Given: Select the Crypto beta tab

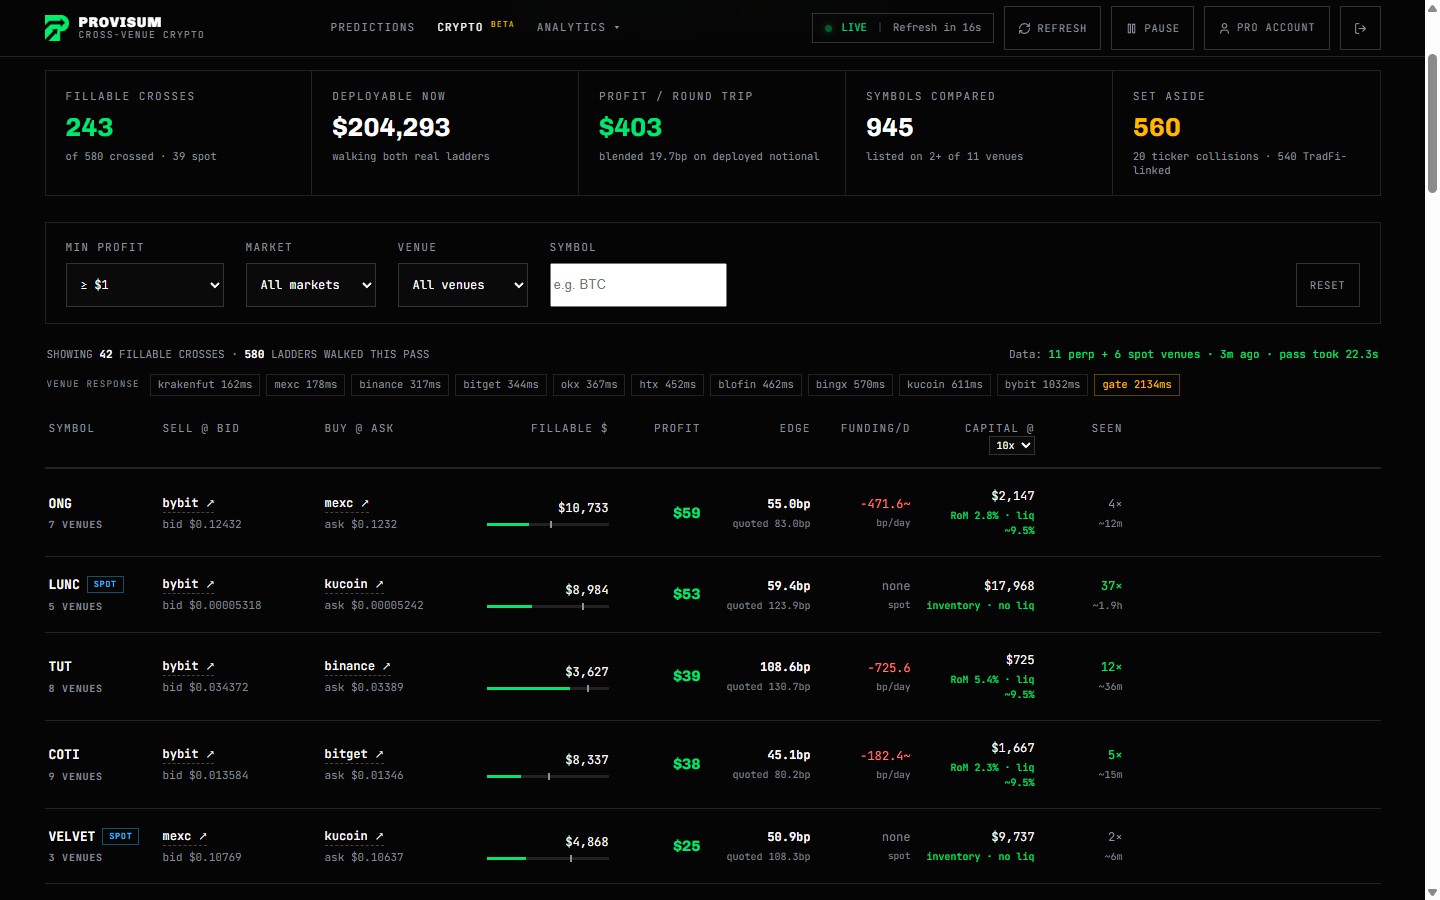Looking at the screenshot, I should (x=475, y=27).
